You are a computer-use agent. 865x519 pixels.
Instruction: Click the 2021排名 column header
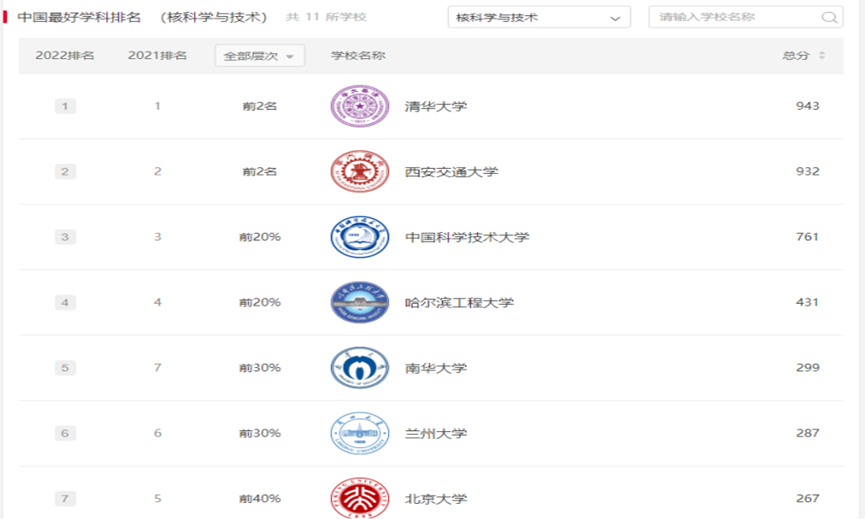pyautogui.click(x=157, y=55)
